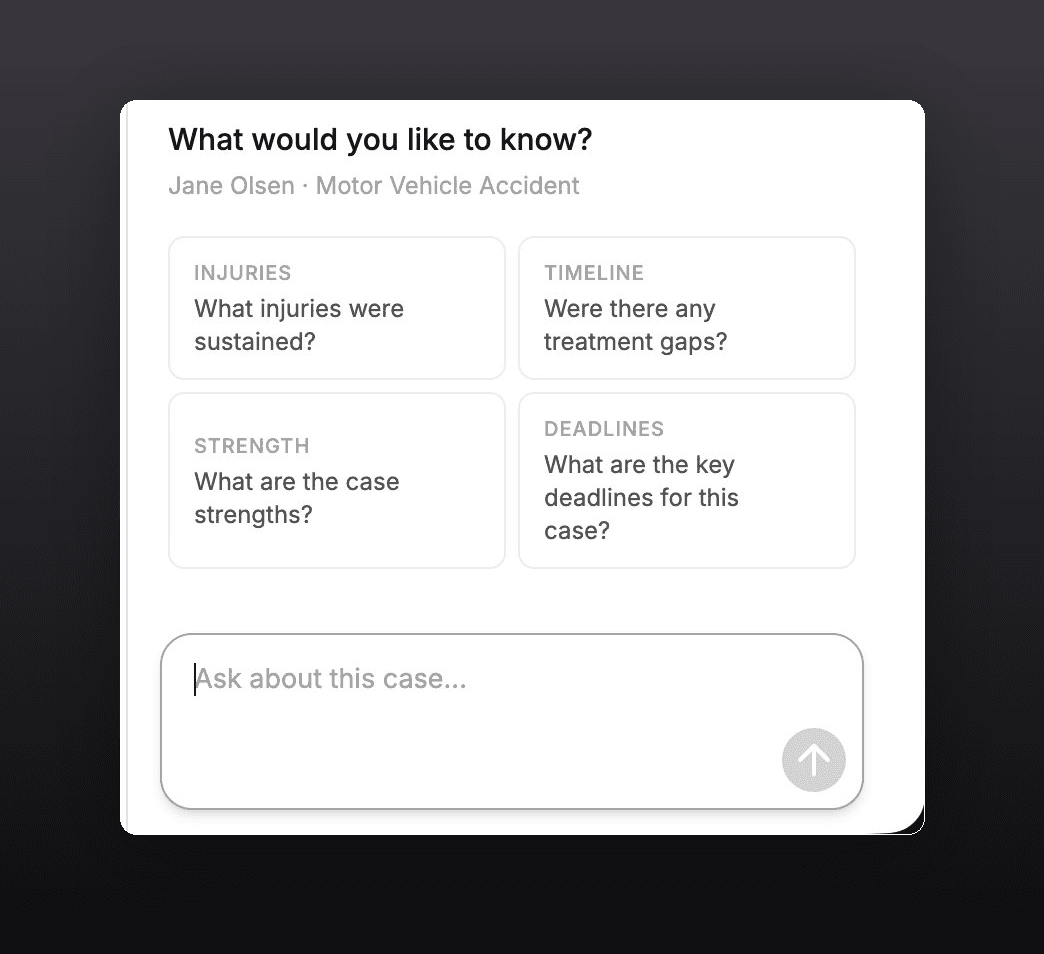The width and height of the screenshot is (1044, 954).
Task: Click the 'What would you like to know?' heading
Action: point(380,140)
